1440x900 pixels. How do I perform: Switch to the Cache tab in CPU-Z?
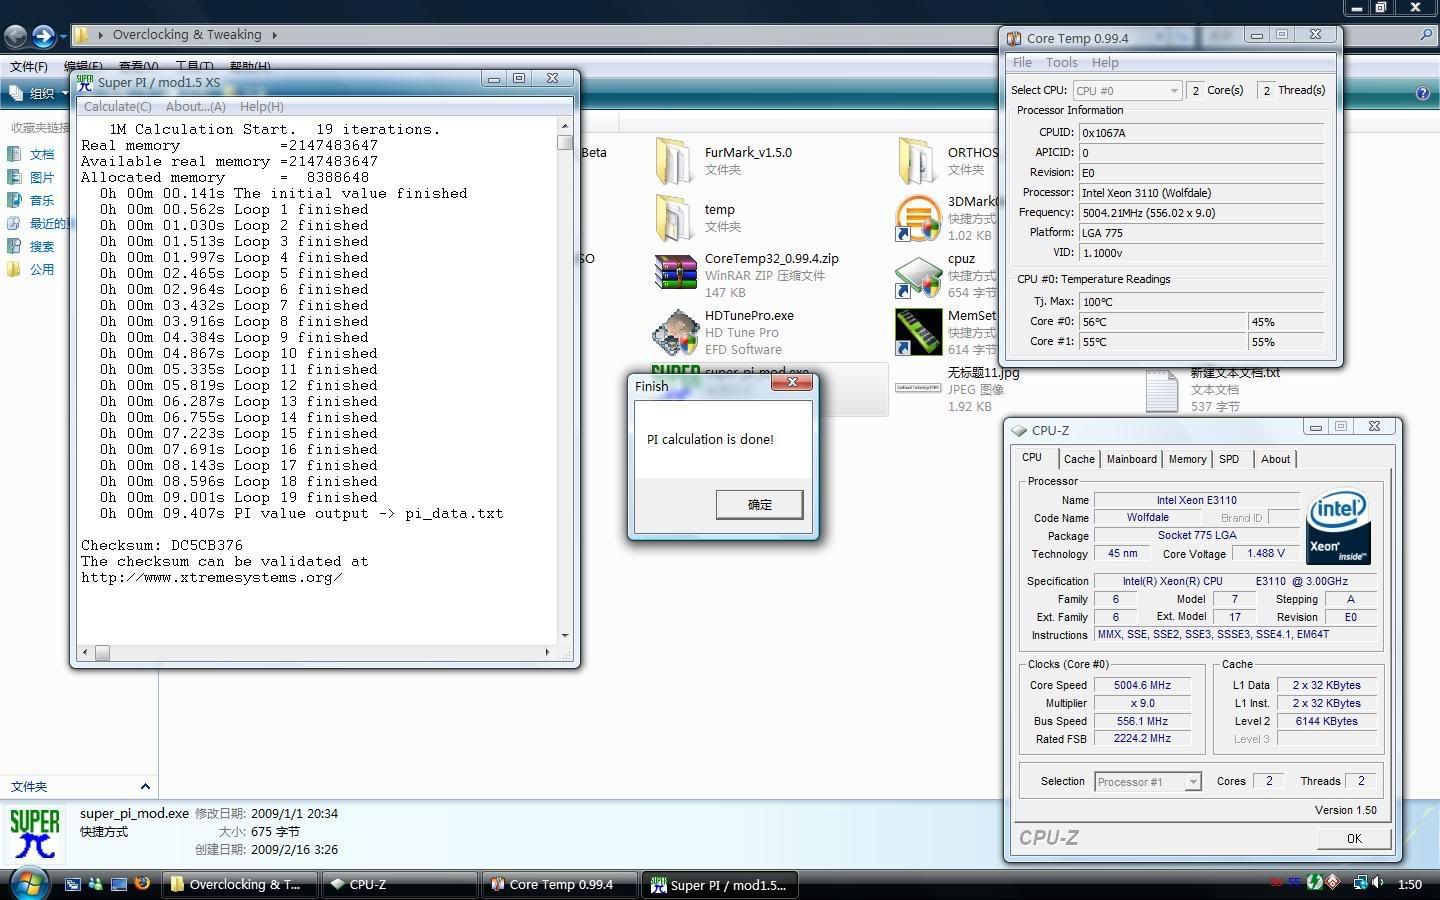point(1079,459)
